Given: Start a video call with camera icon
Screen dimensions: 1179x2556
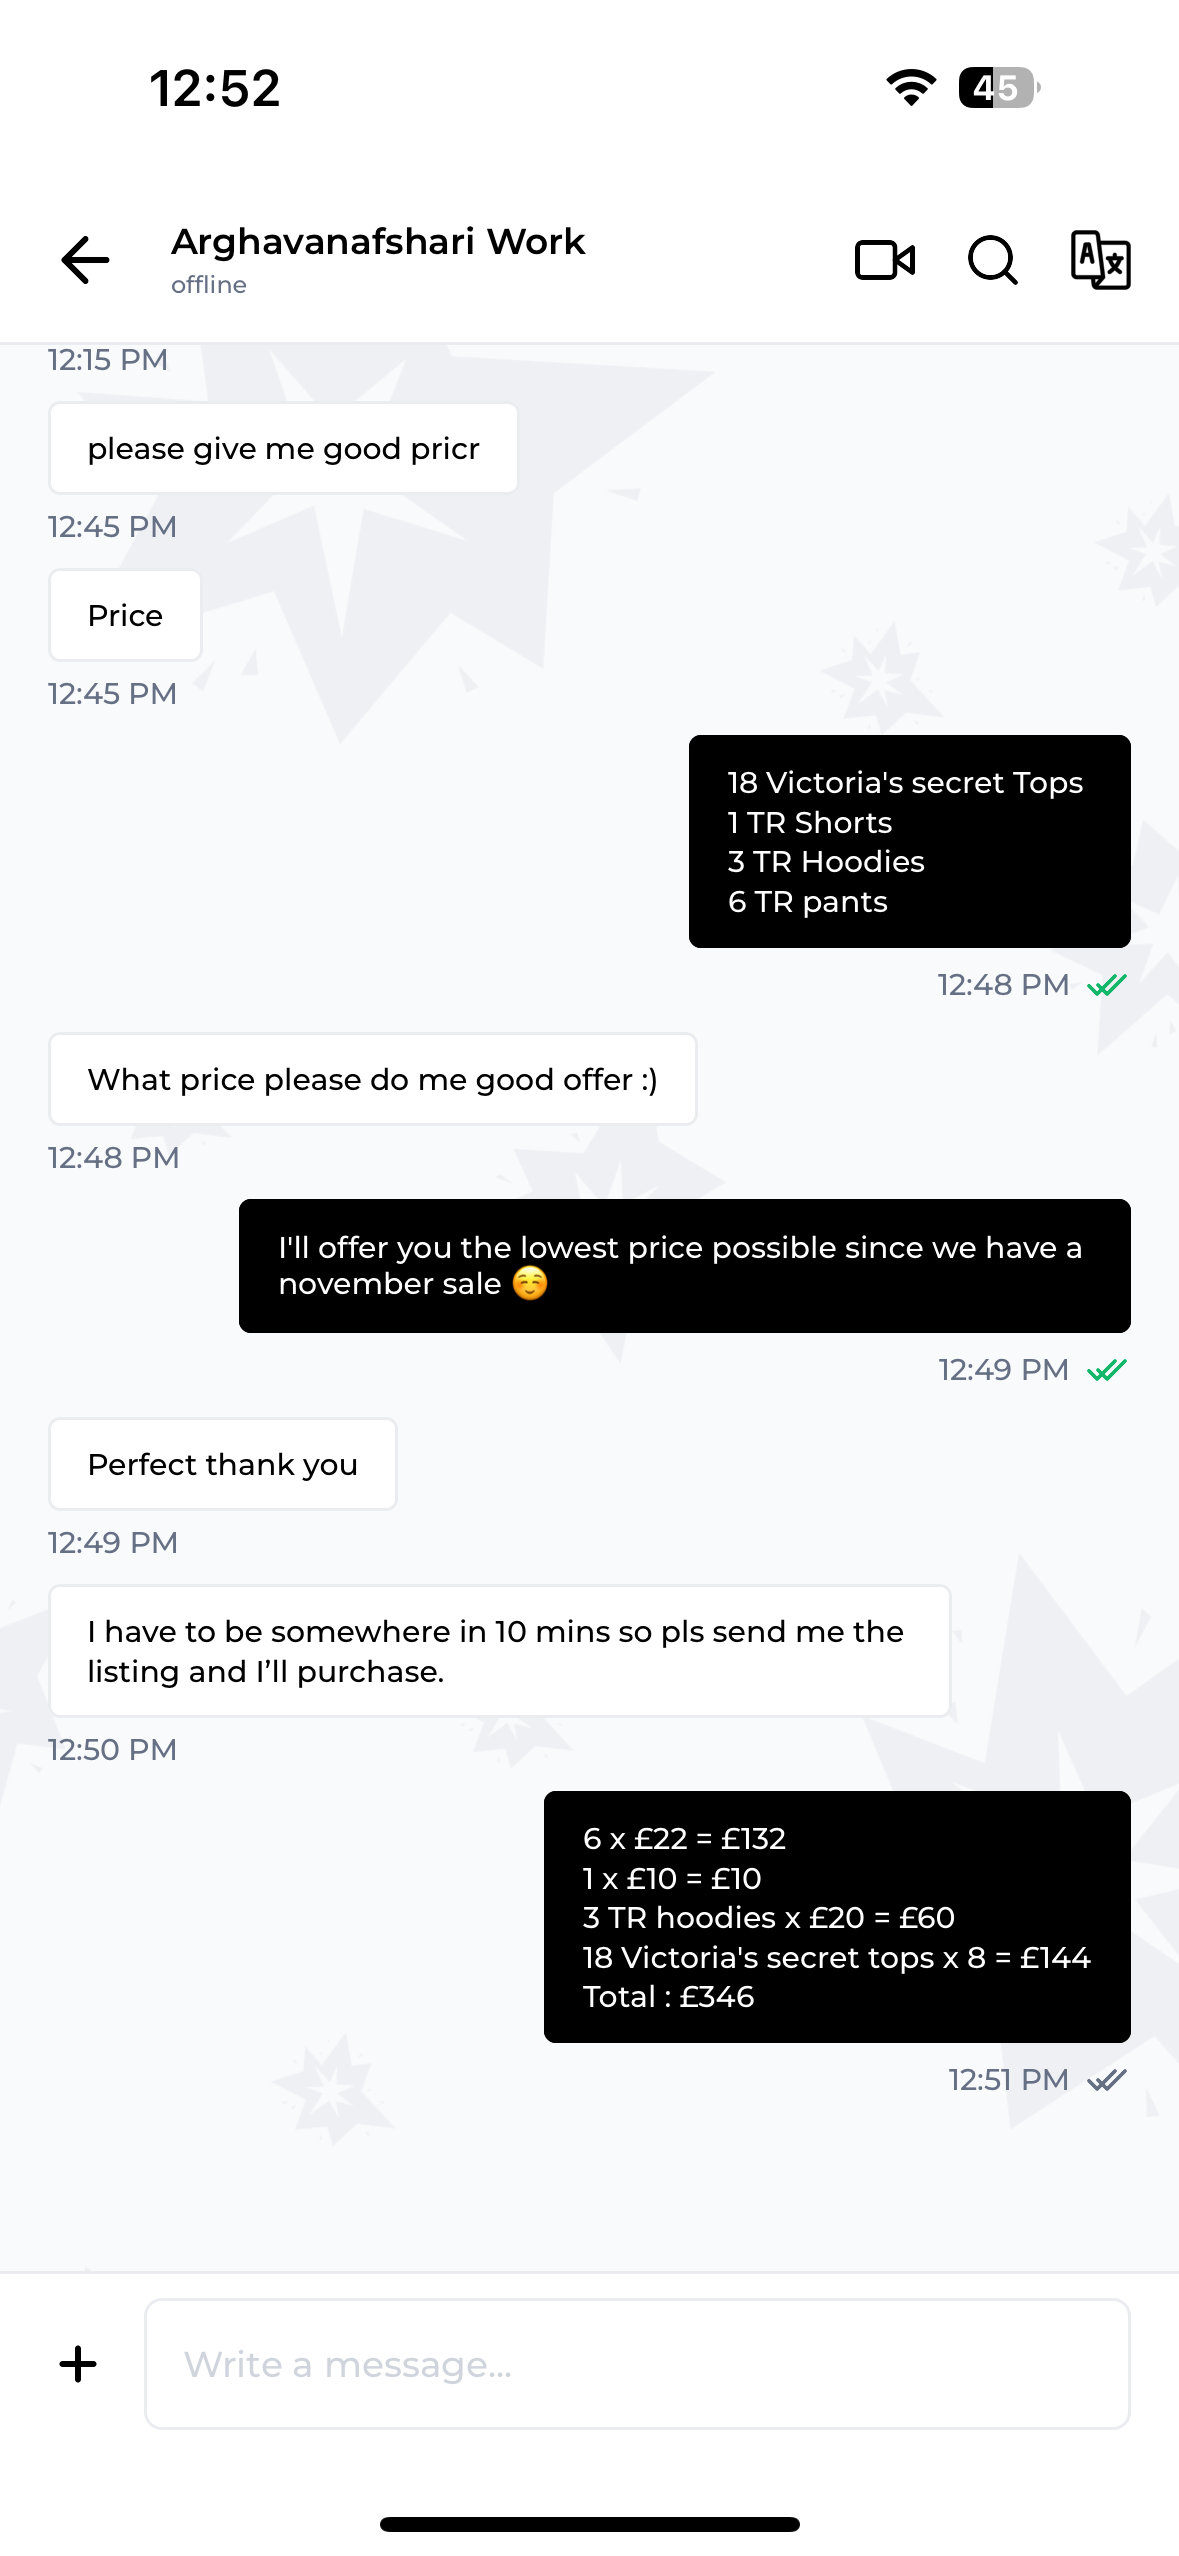Looking at the screenshot, I should (x=885, y=261).
